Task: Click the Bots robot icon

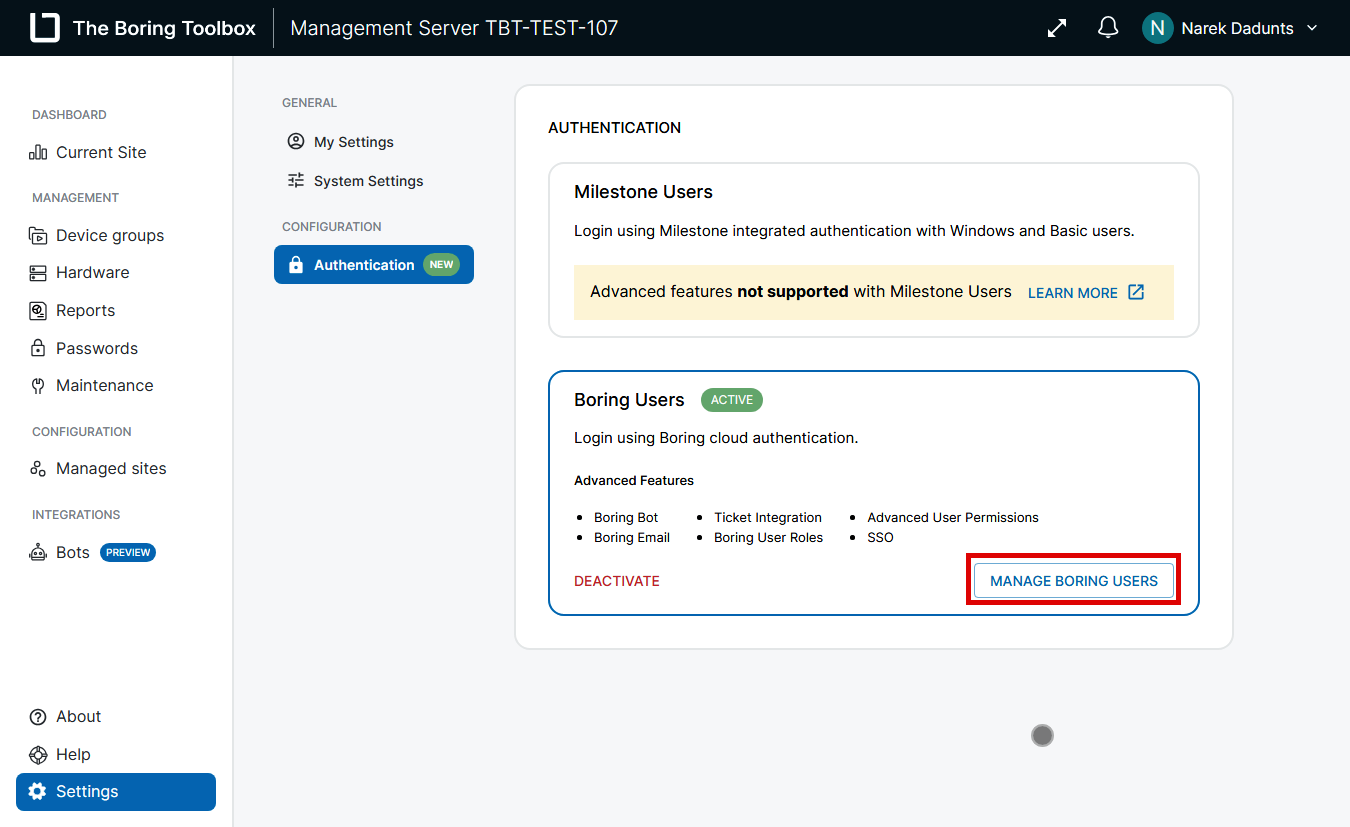Action: pyautogui.click(x=38, y=552)
